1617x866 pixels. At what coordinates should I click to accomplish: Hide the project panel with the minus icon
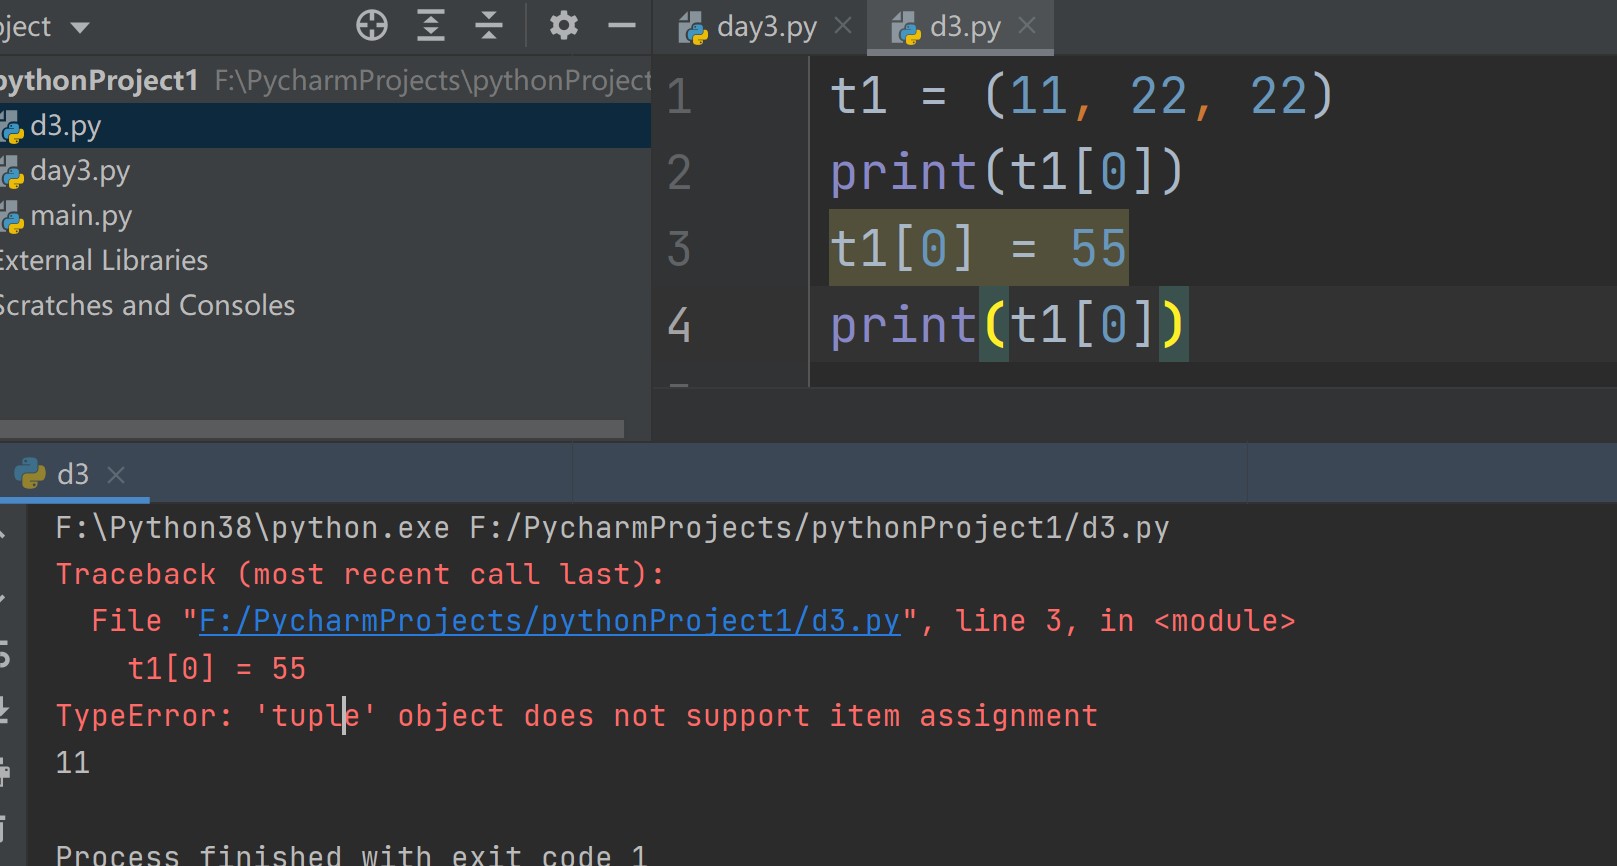click(621, 25)
